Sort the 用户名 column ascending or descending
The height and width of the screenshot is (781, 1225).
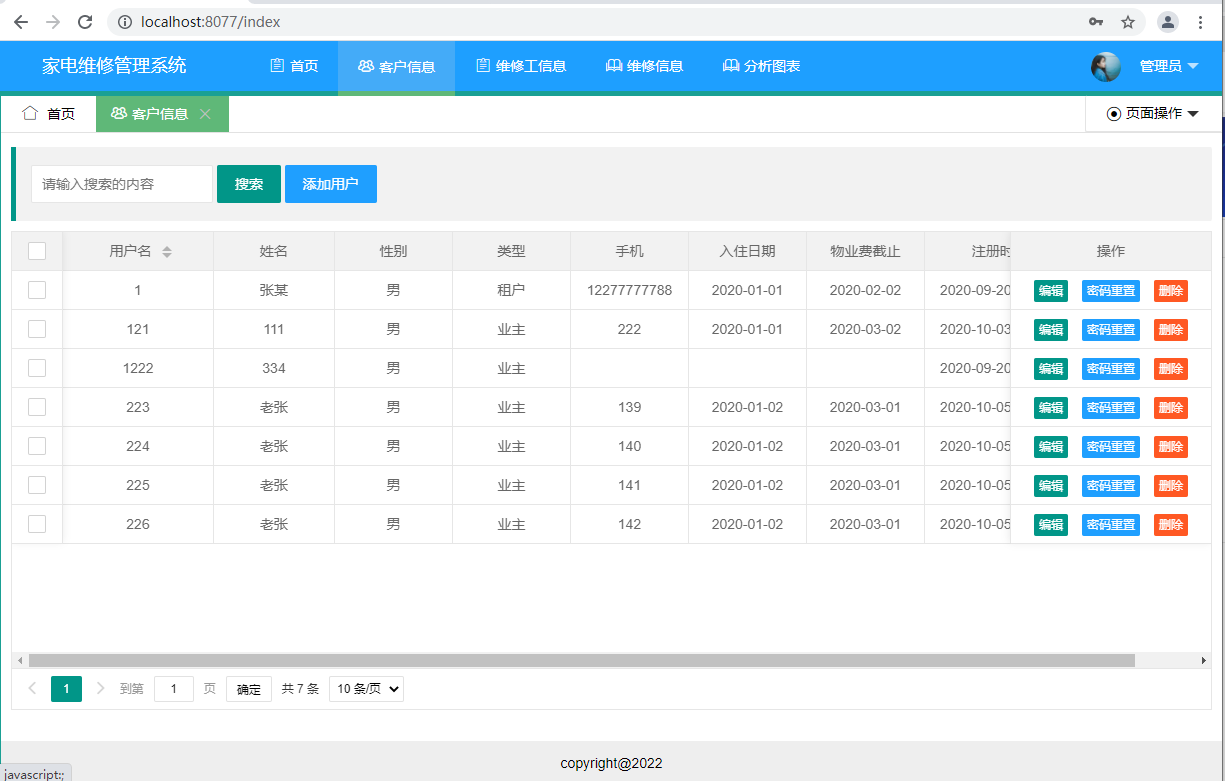click(x=167, y=251)
